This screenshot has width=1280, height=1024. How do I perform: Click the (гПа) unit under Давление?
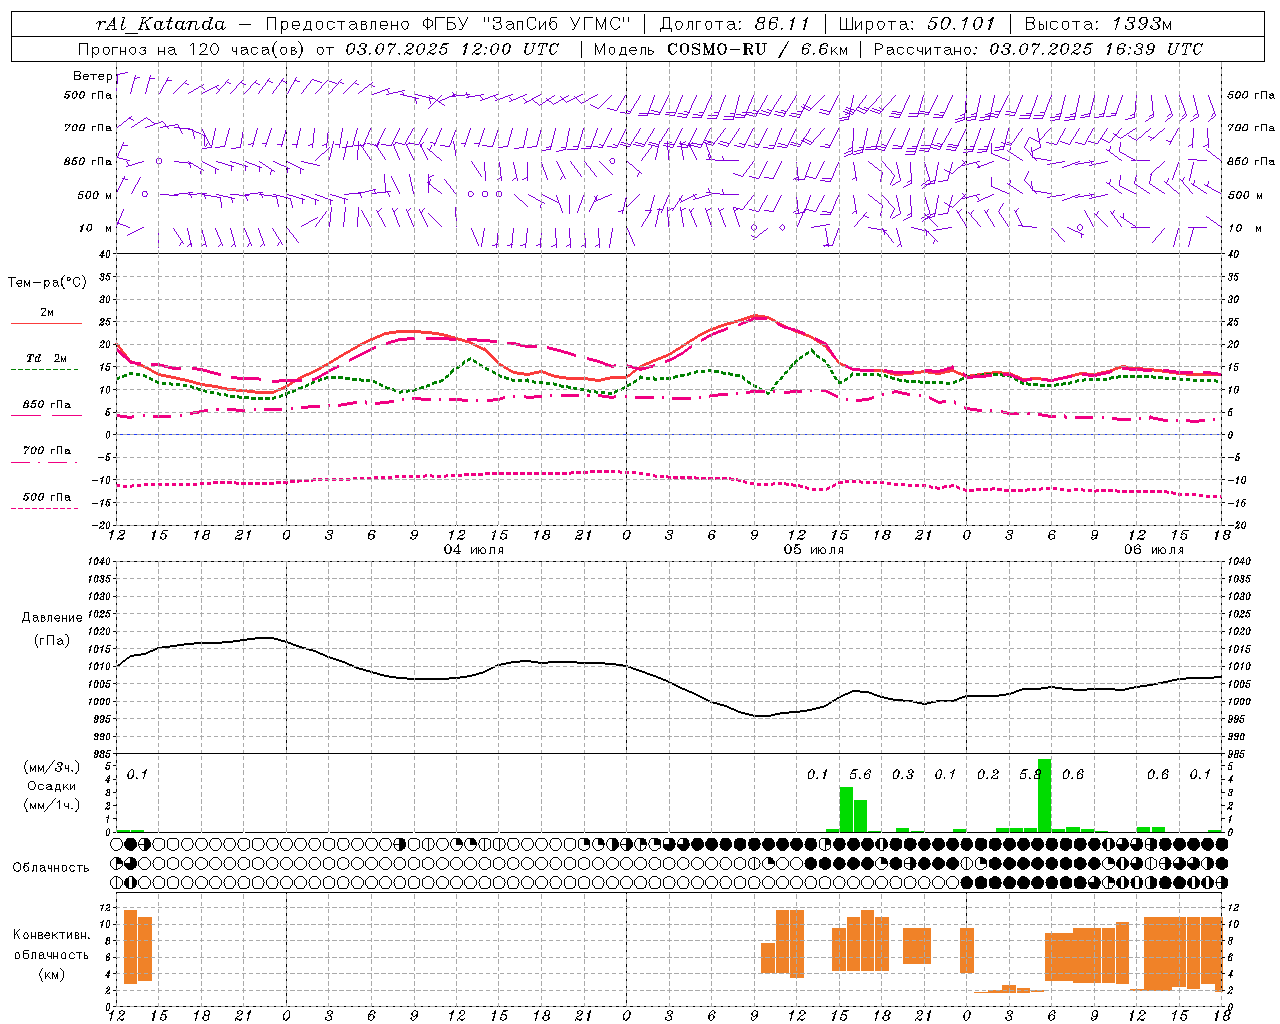(52, 641)
